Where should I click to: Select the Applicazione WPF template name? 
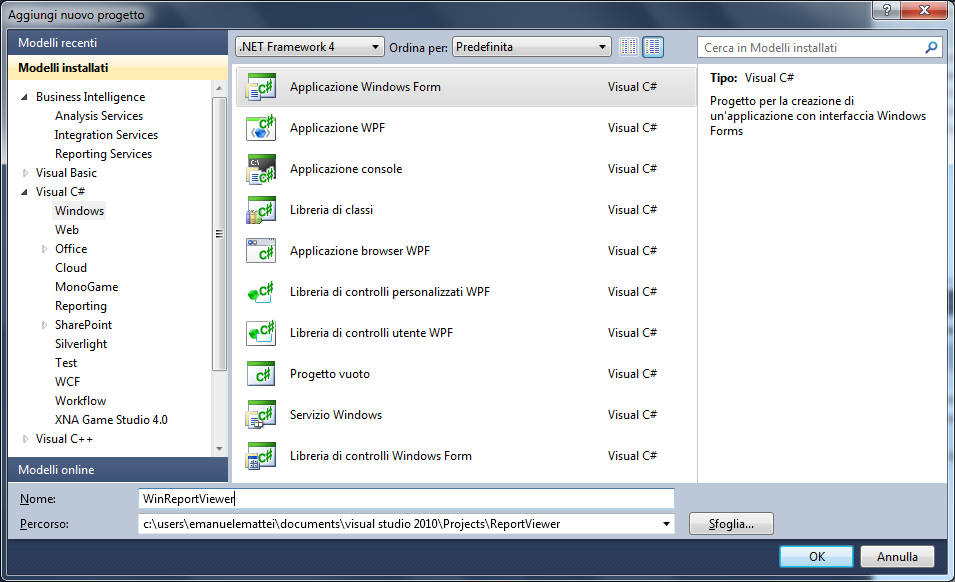point(337,128)
